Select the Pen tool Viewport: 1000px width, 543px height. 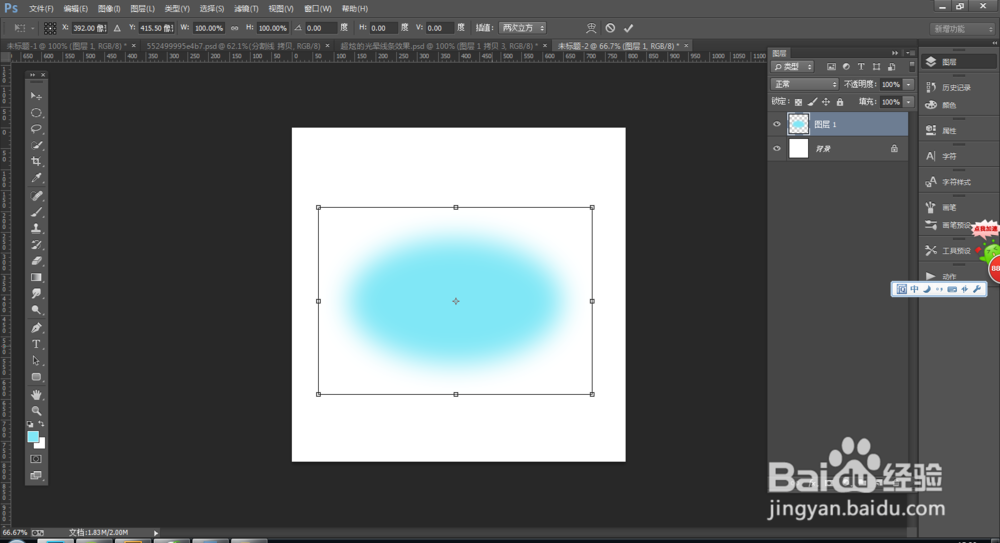coord(36,328)
